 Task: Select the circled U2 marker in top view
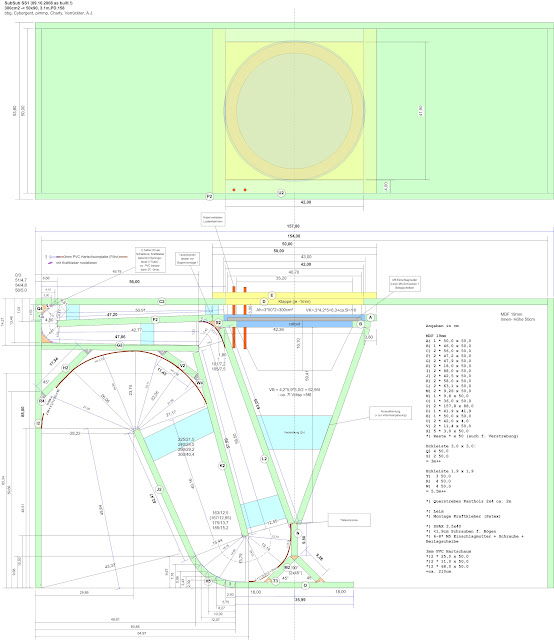click(x=281, y=193)
